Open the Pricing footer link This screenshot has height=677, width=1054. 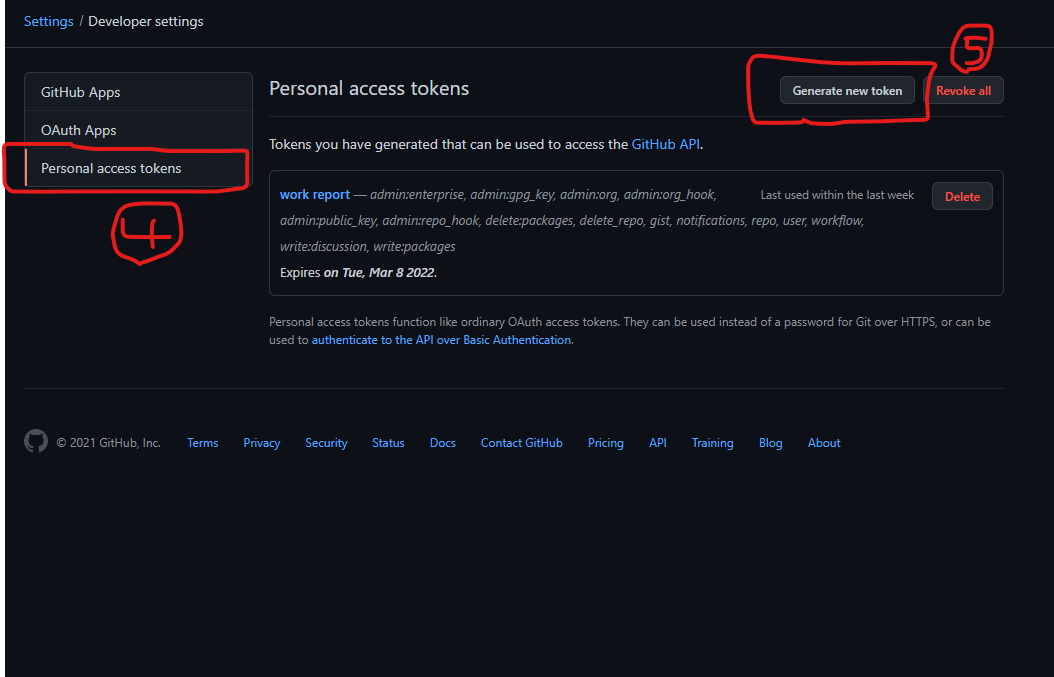[606, 443]
